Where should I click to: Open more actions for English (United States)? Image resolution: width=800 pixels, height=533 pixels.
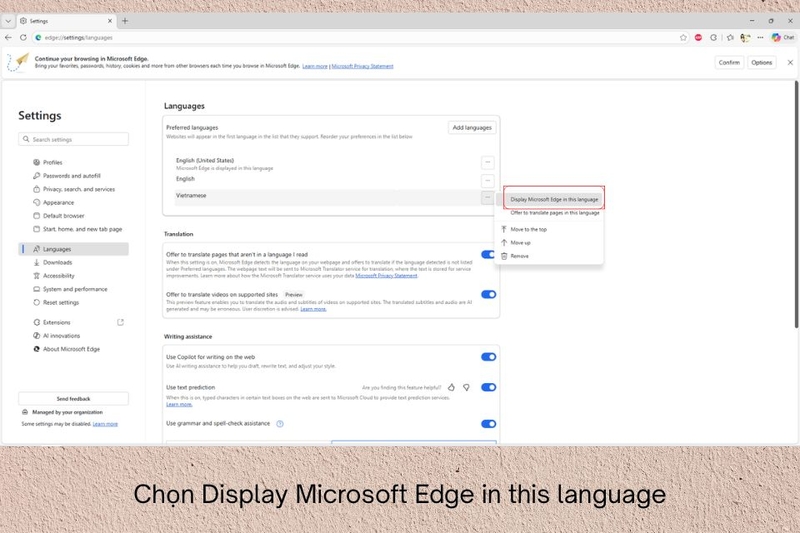488,162
